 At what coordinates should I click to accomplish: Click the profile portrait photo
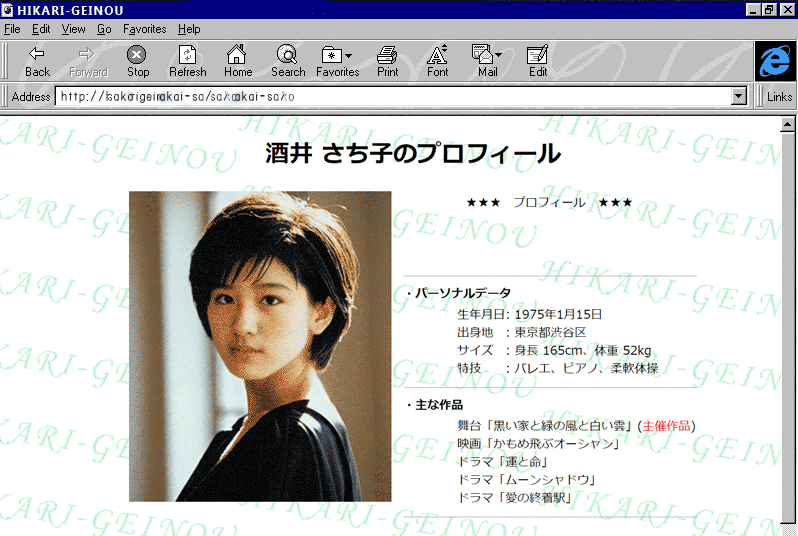tap(260, 346)
